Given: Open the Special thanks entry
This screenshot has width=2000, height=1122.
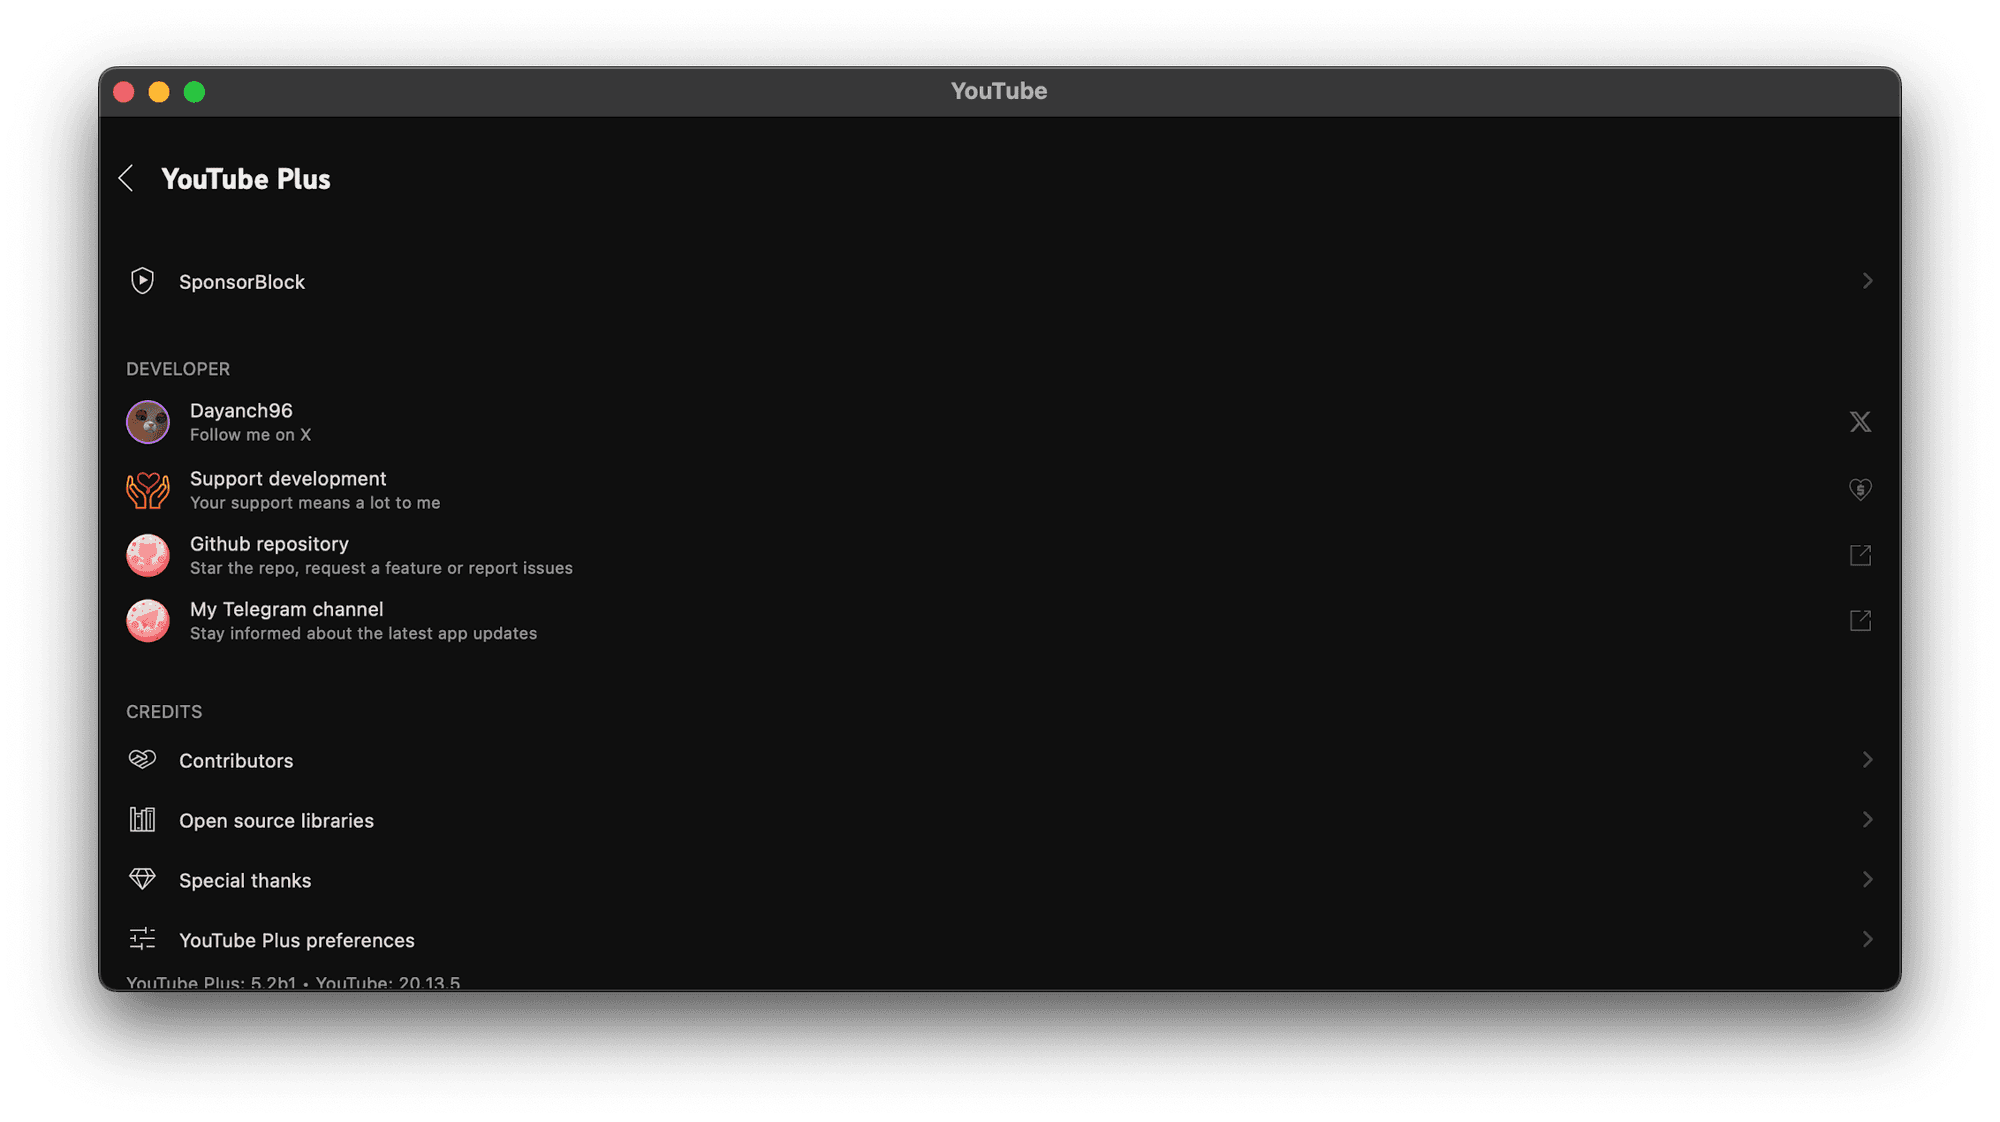Looking at the screenshot, I should (x=1000, y=880).
